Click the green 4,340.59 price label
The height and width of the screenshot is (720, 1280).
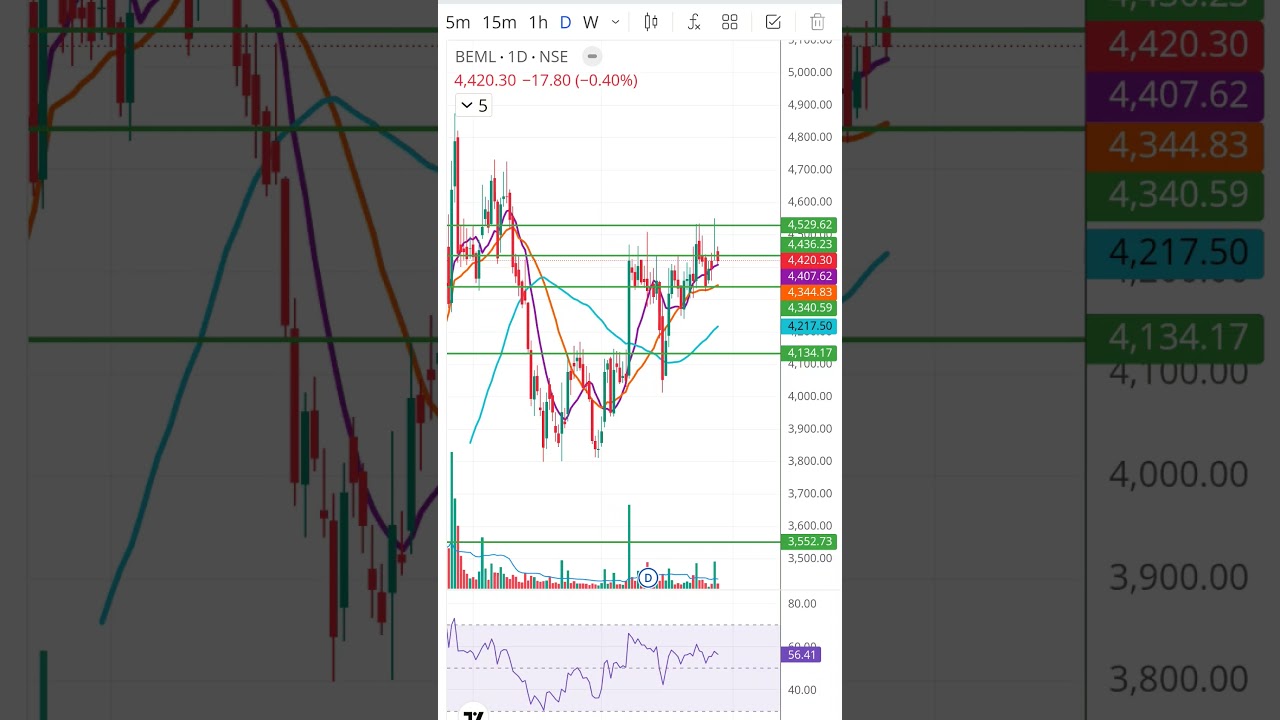tap(810, 308)
